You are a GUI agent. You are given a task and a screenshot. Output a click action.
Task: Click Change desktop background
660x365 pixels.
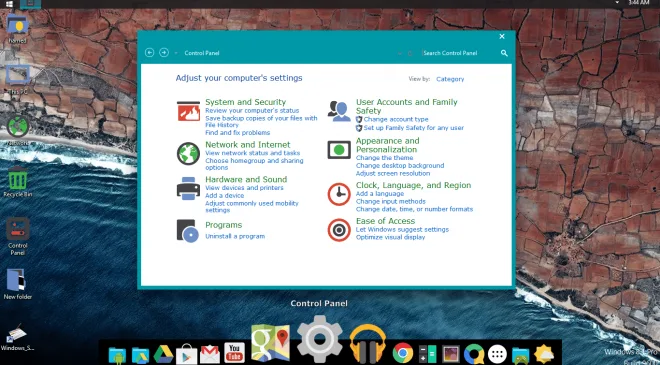(400, 165)
